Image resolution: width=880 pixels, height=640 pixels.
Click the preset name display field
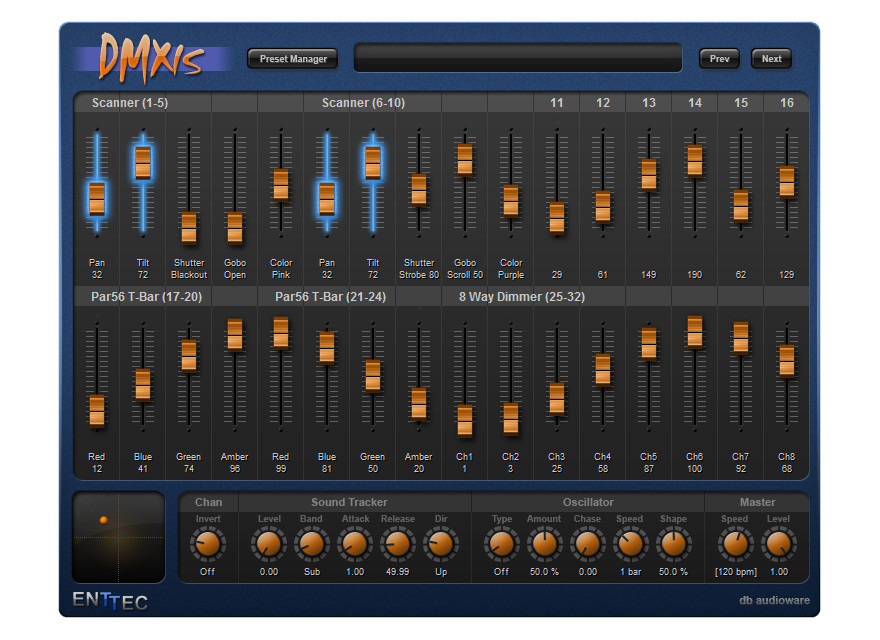[x=517, y=58]
